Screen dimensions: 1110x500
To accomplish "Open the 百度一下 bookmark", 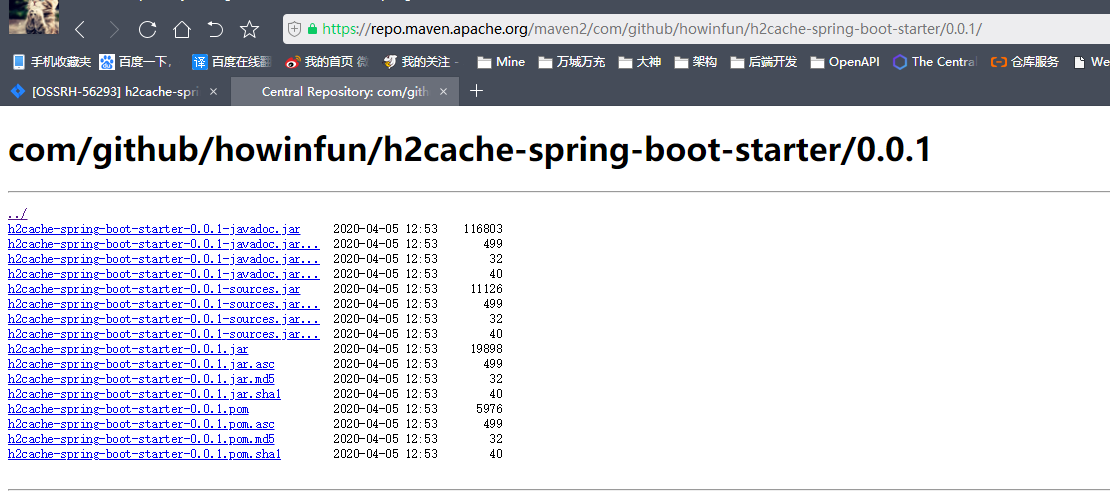I will coord(137,62).
